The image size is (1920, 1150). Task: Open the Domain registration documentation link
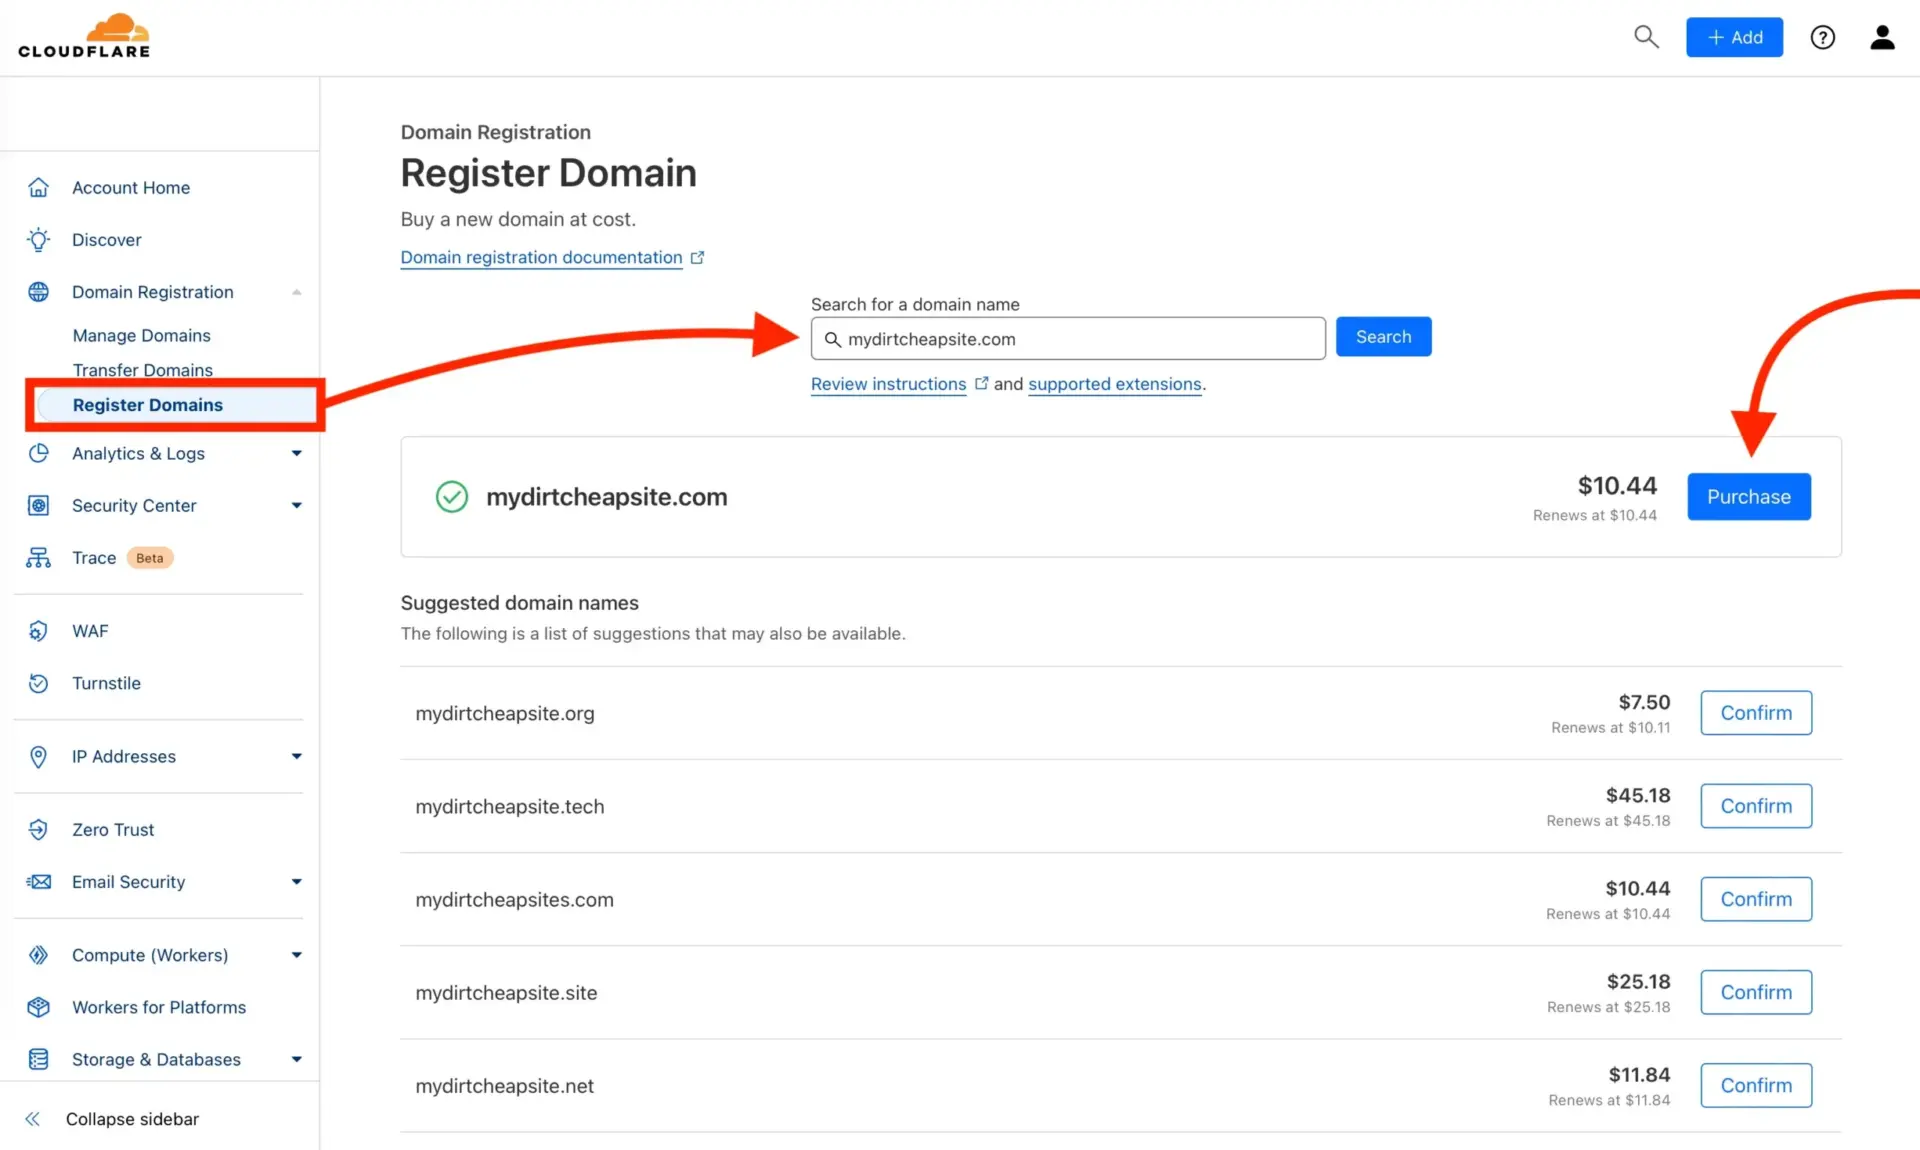pyautogui.click(x=541, y=257)
